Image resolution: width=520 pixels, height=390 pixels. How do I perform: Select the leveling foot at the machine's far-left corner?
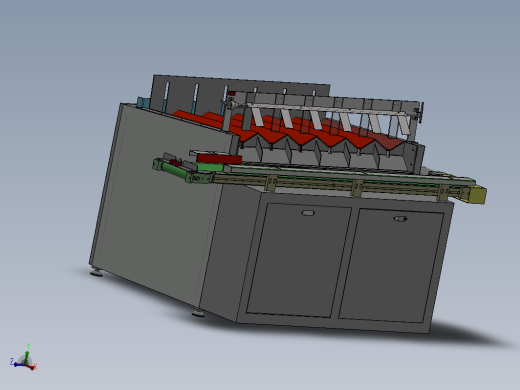[x=97, y=272]
